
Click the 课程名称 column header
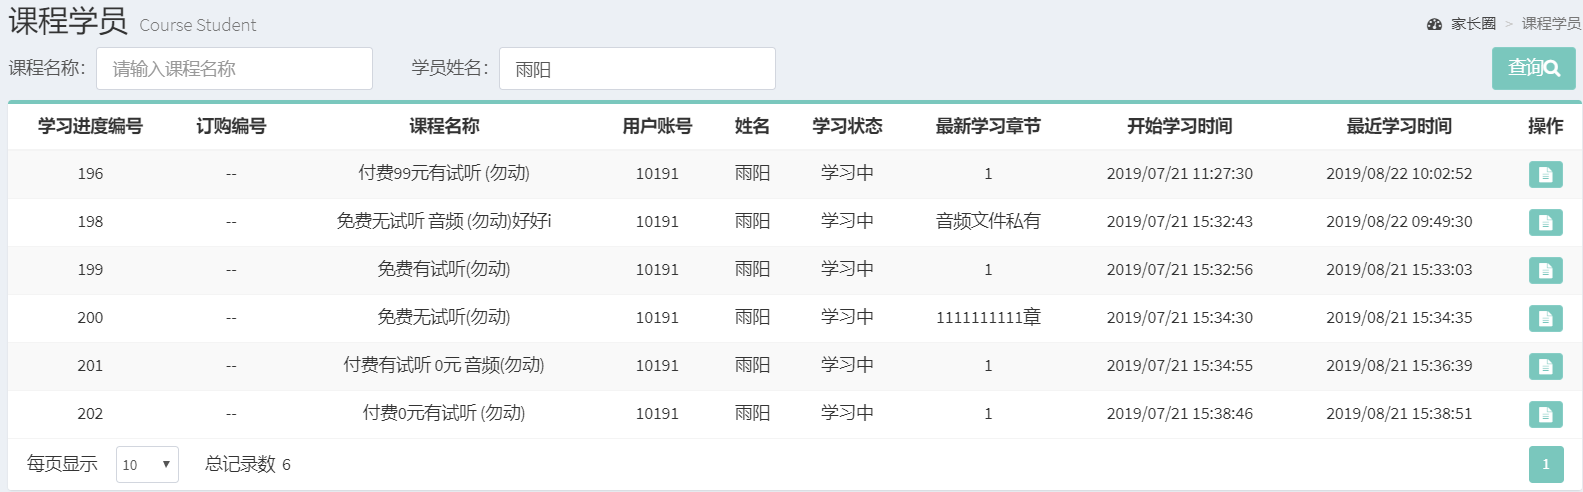[444, 126]
